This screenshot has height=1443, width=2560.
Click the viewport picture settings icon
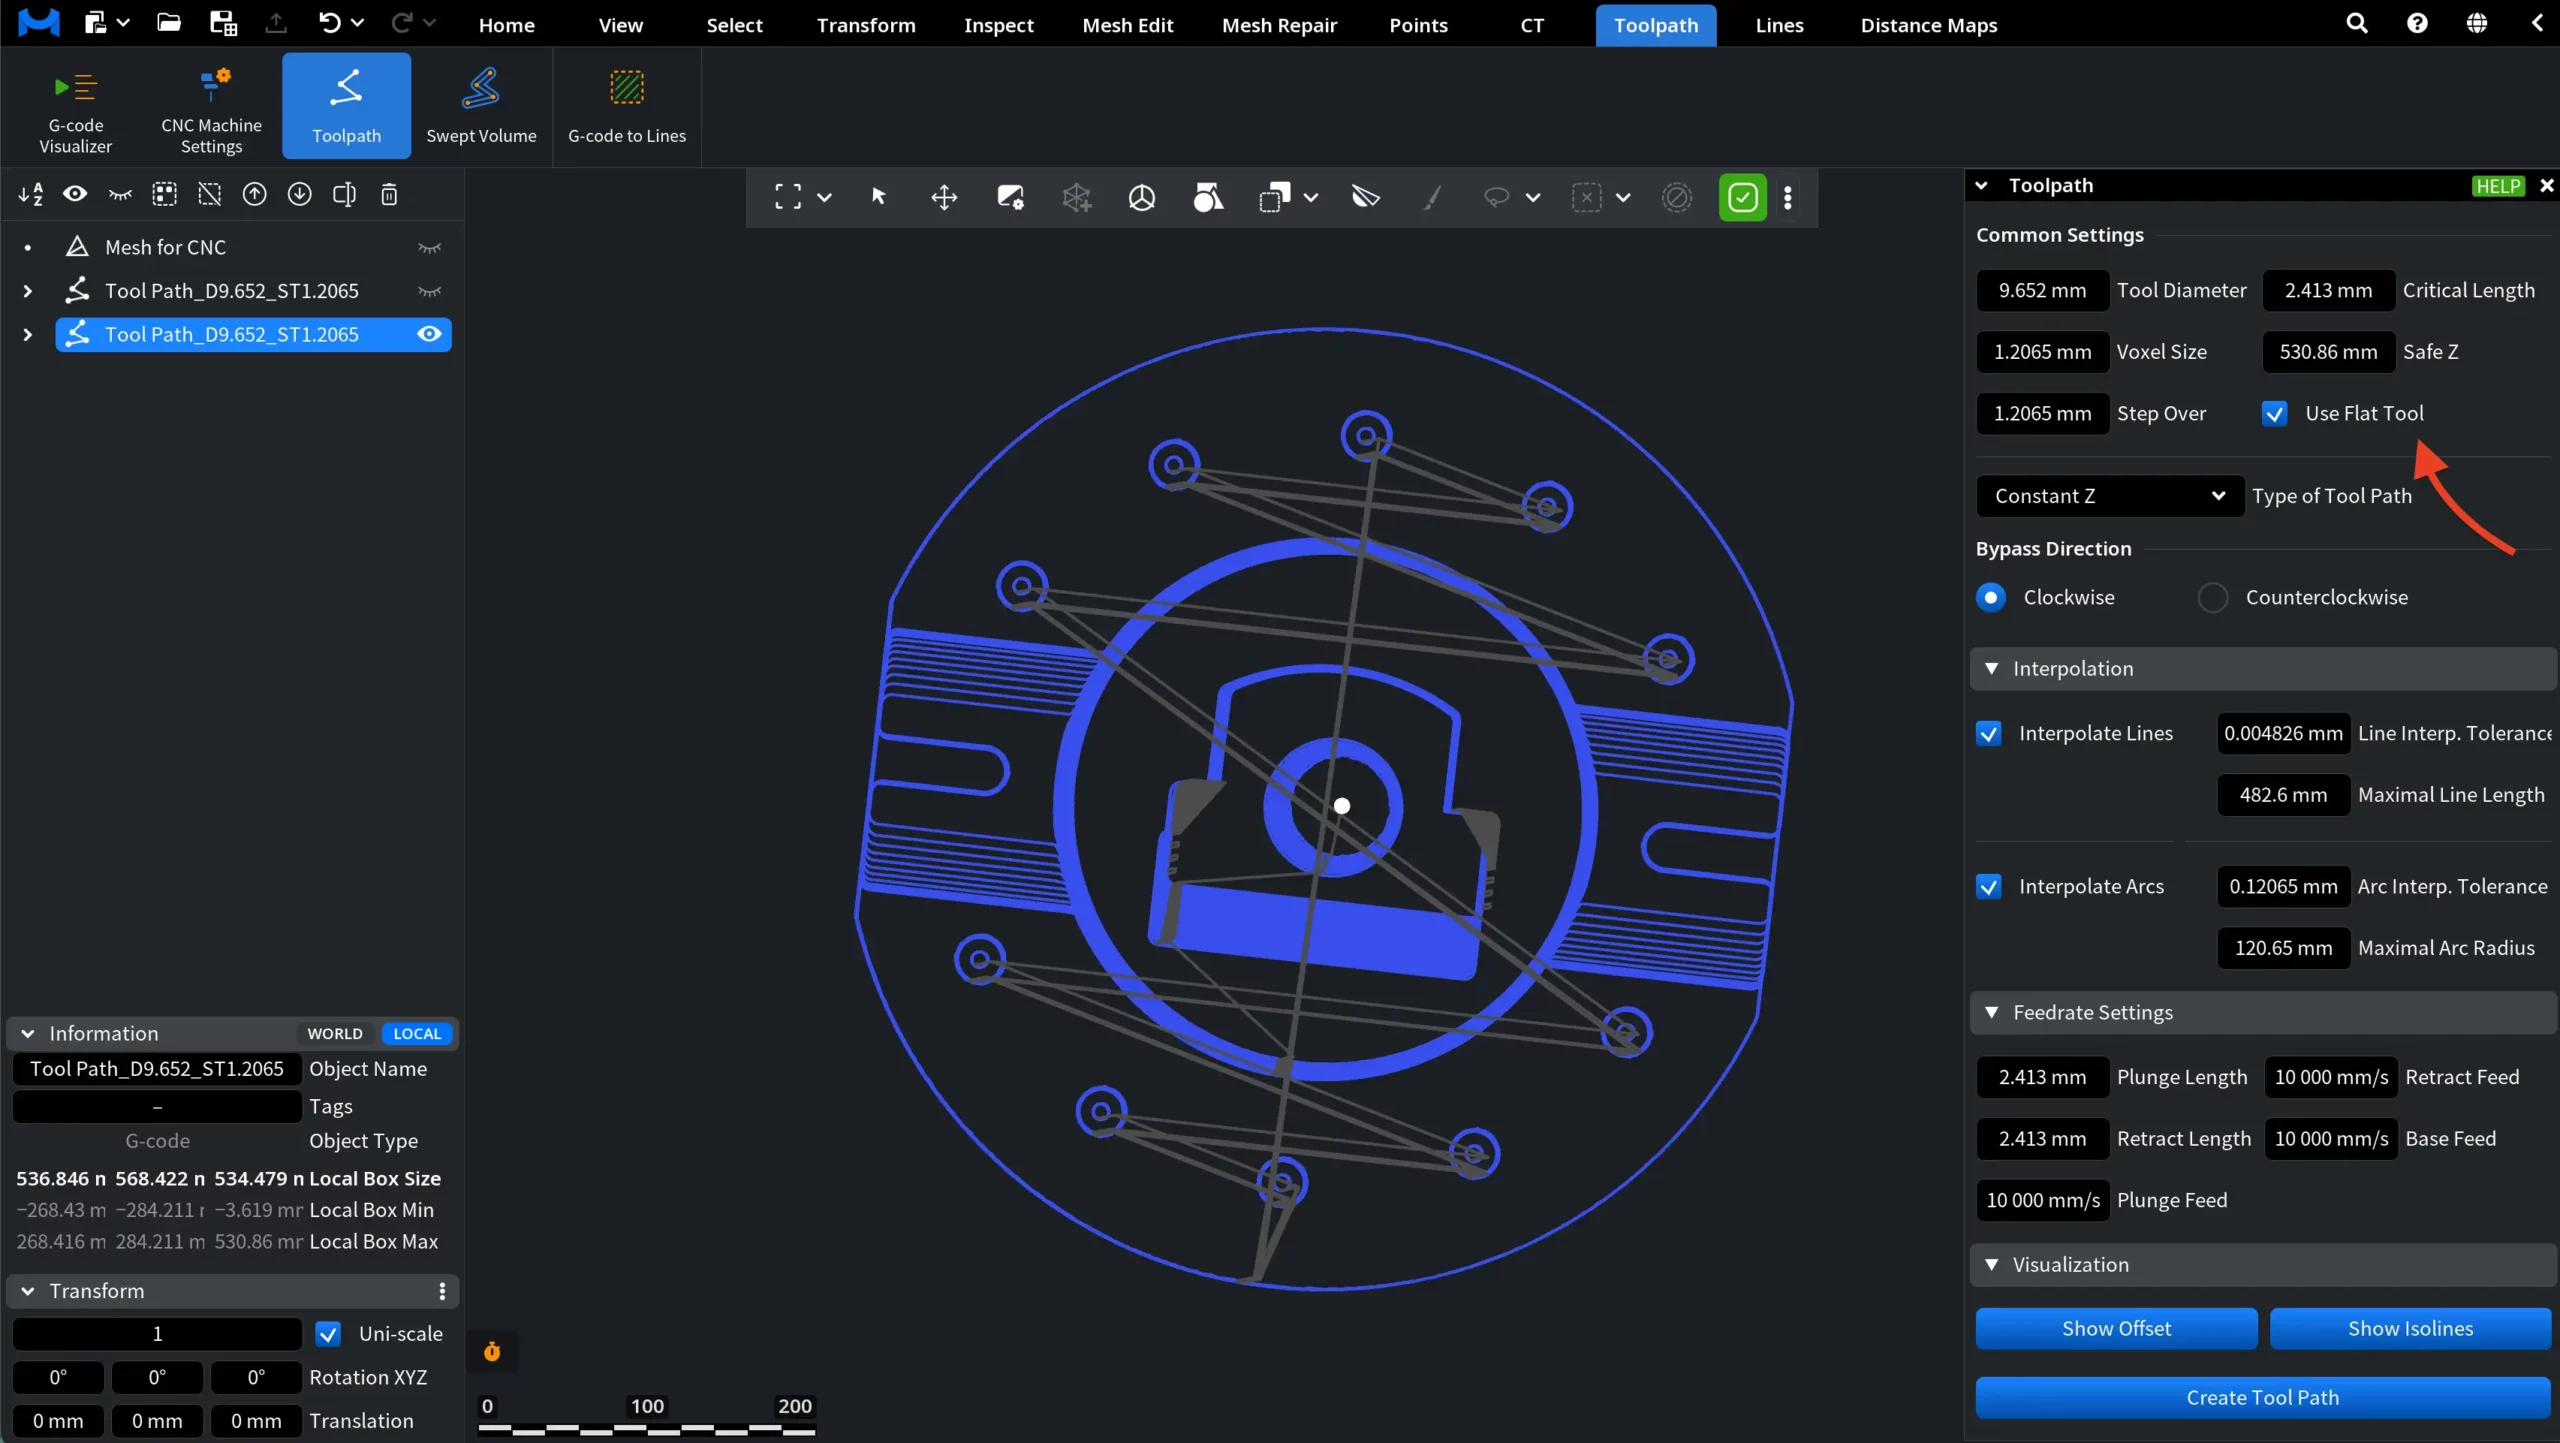(x=1010, y=197)
